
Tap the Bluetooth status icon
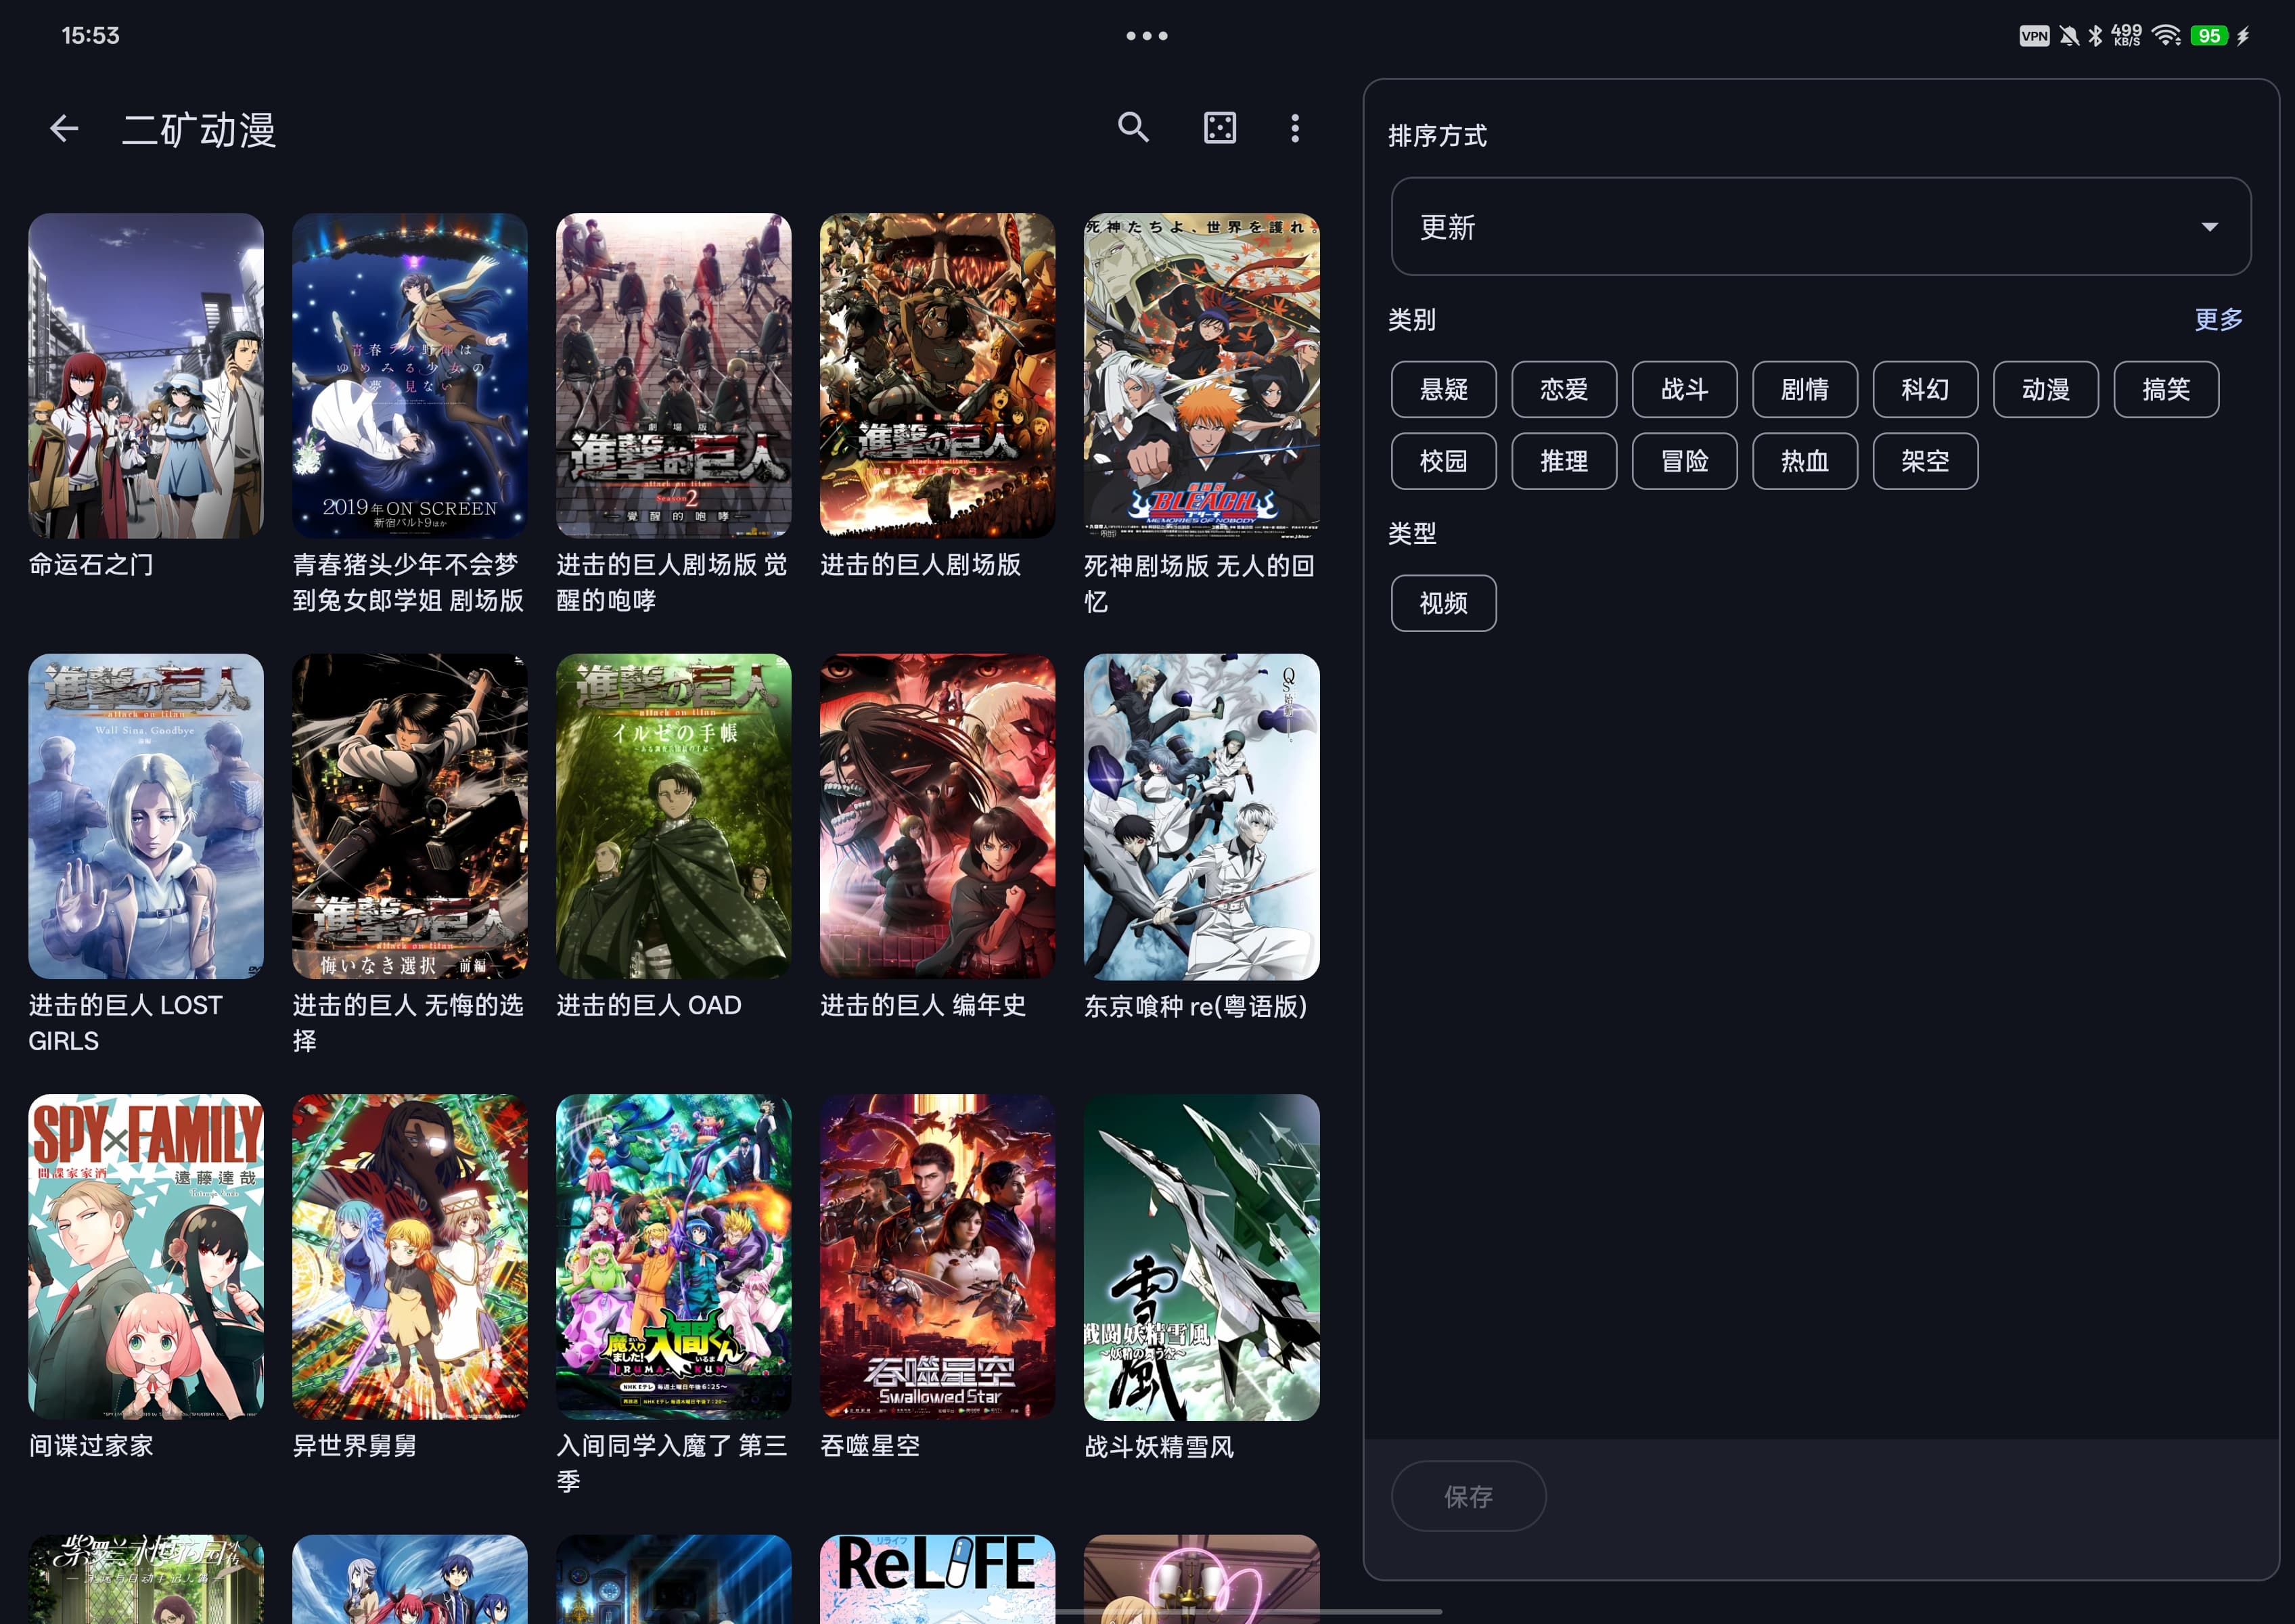pyautogui.click(x=2095, y=36)
